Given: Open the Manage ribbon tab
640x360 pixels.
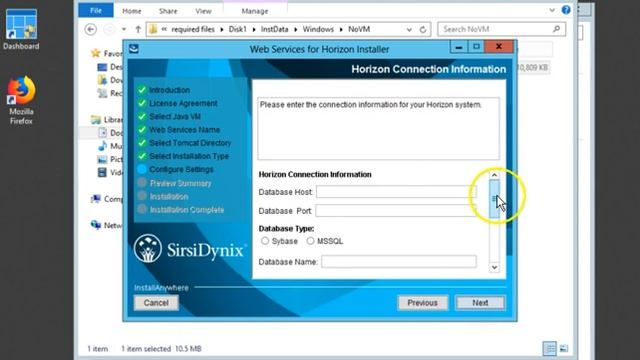Looking at the screenshot, I should pos(255,11).
